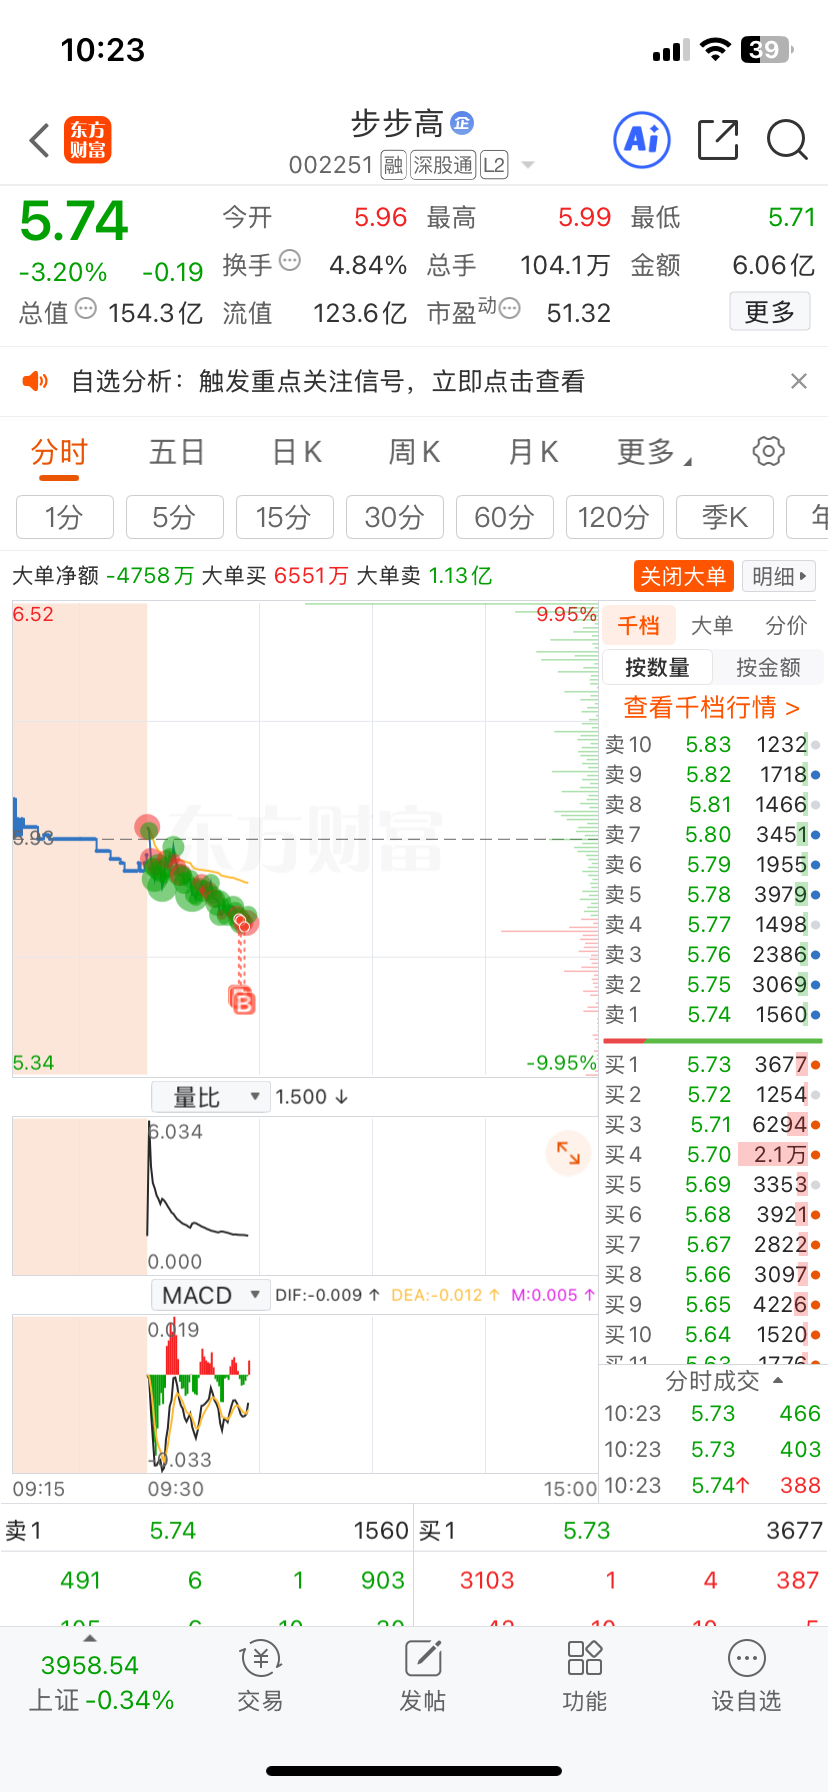Open 量比 indicator dropdown
Screen dimensions: 828x1792
point(211,1097)
